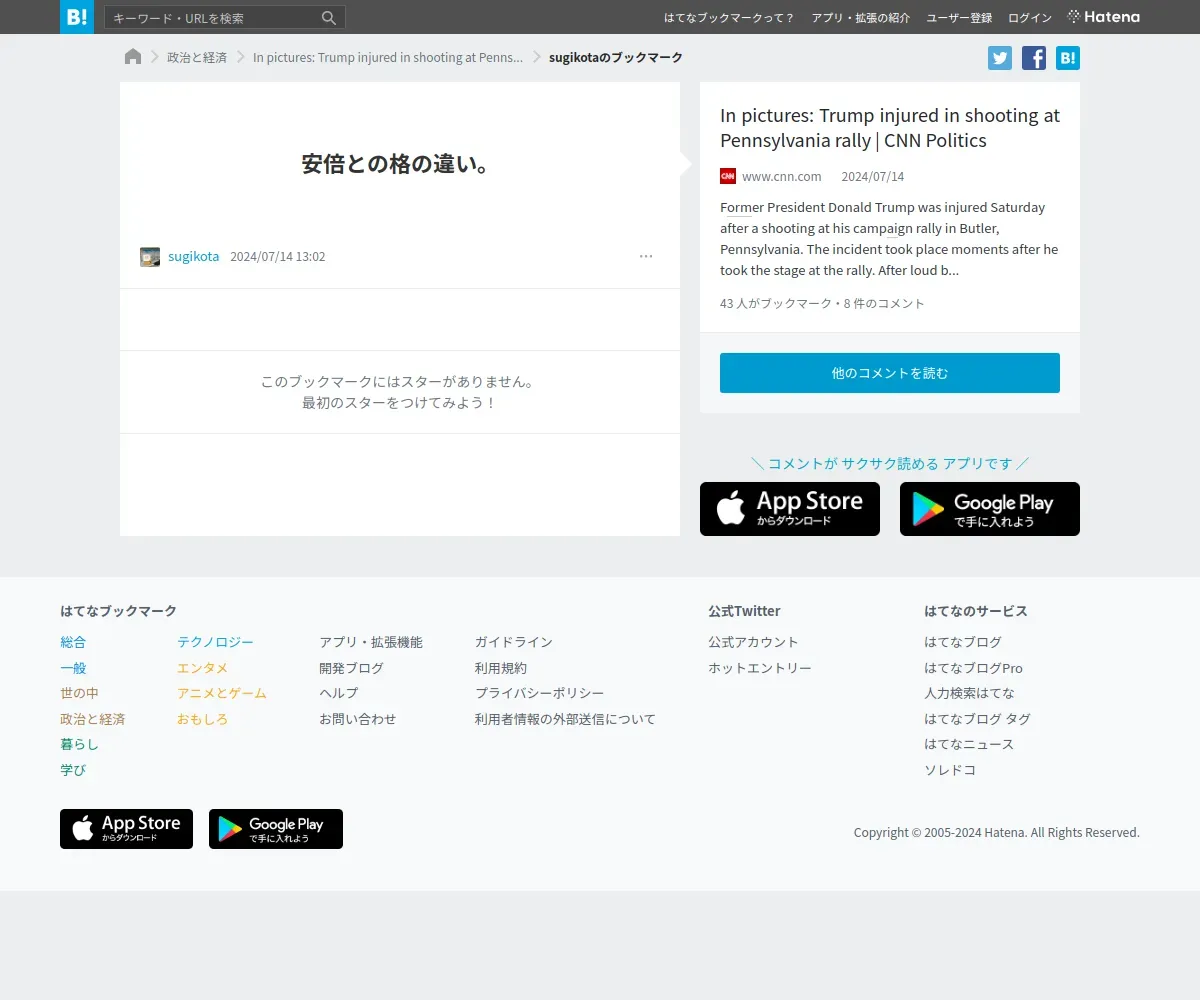Open はてなブログPro service link
Viewport: 1200px width, 1000px height.
pos(973,668)
